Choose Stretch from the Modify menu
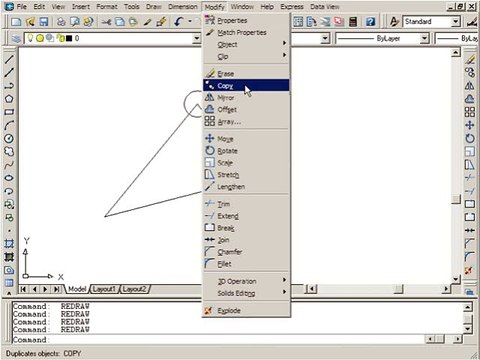The image size is (480, 360). click(246, 175)
